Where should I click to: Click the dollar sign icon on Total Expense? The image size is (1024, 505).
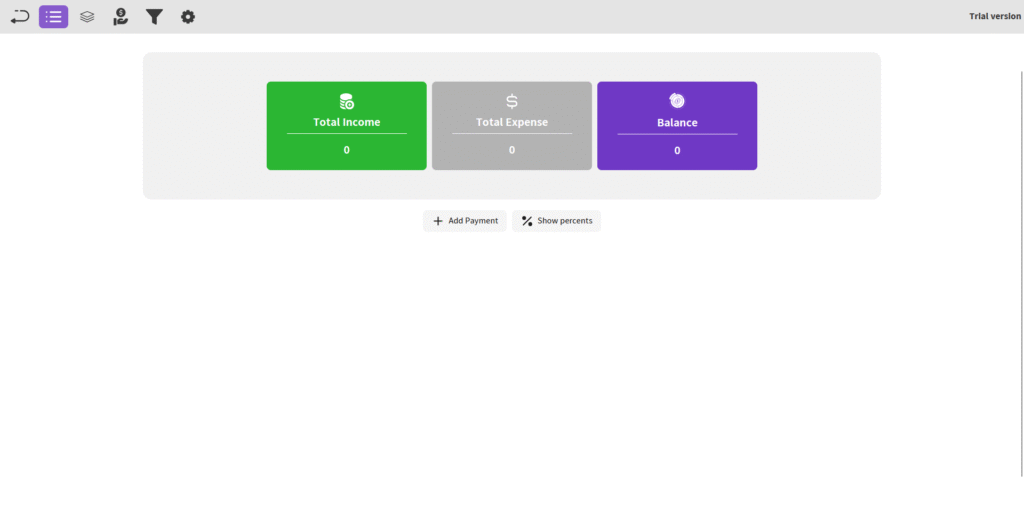(512, 101)
